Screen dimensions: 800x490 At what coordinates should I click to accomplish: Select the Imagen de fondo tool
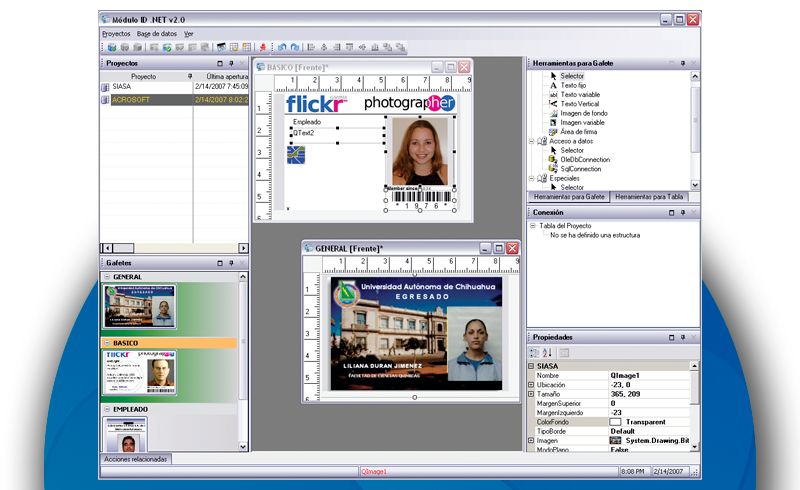point(584,113)
